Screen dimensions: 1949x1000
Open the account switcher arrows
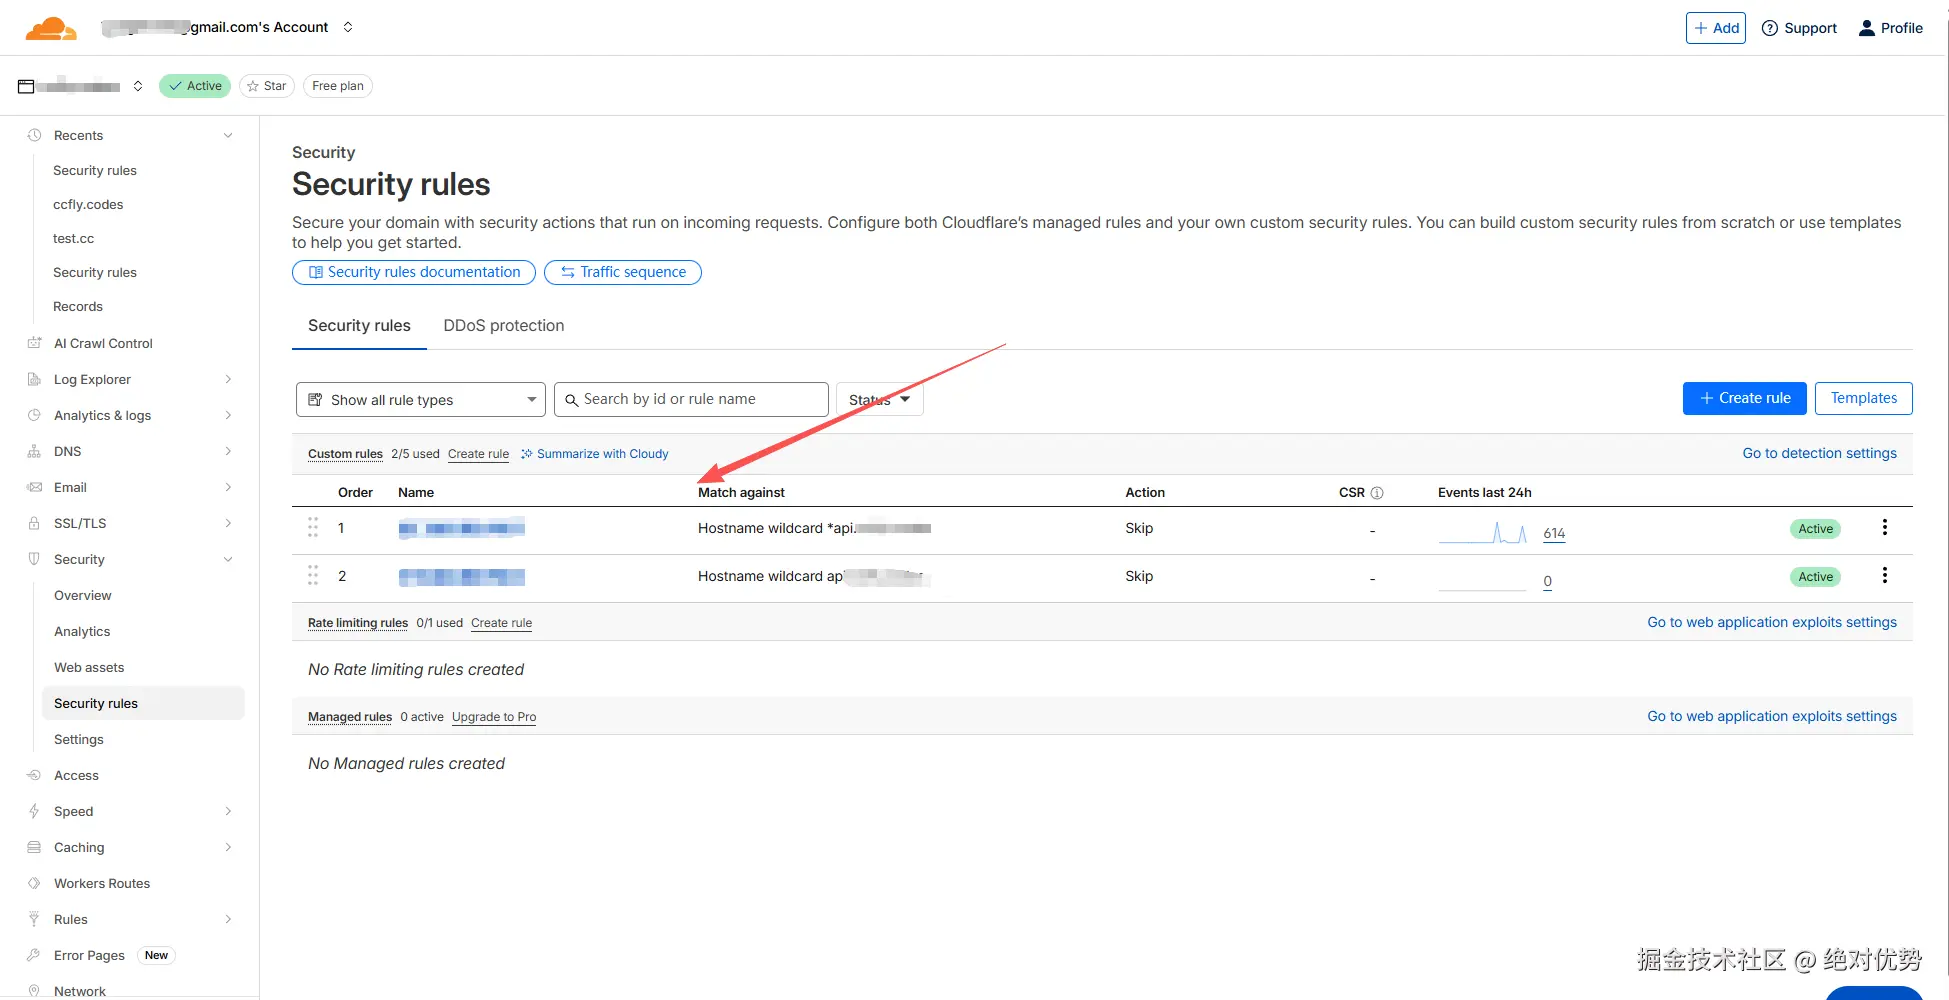348,27
